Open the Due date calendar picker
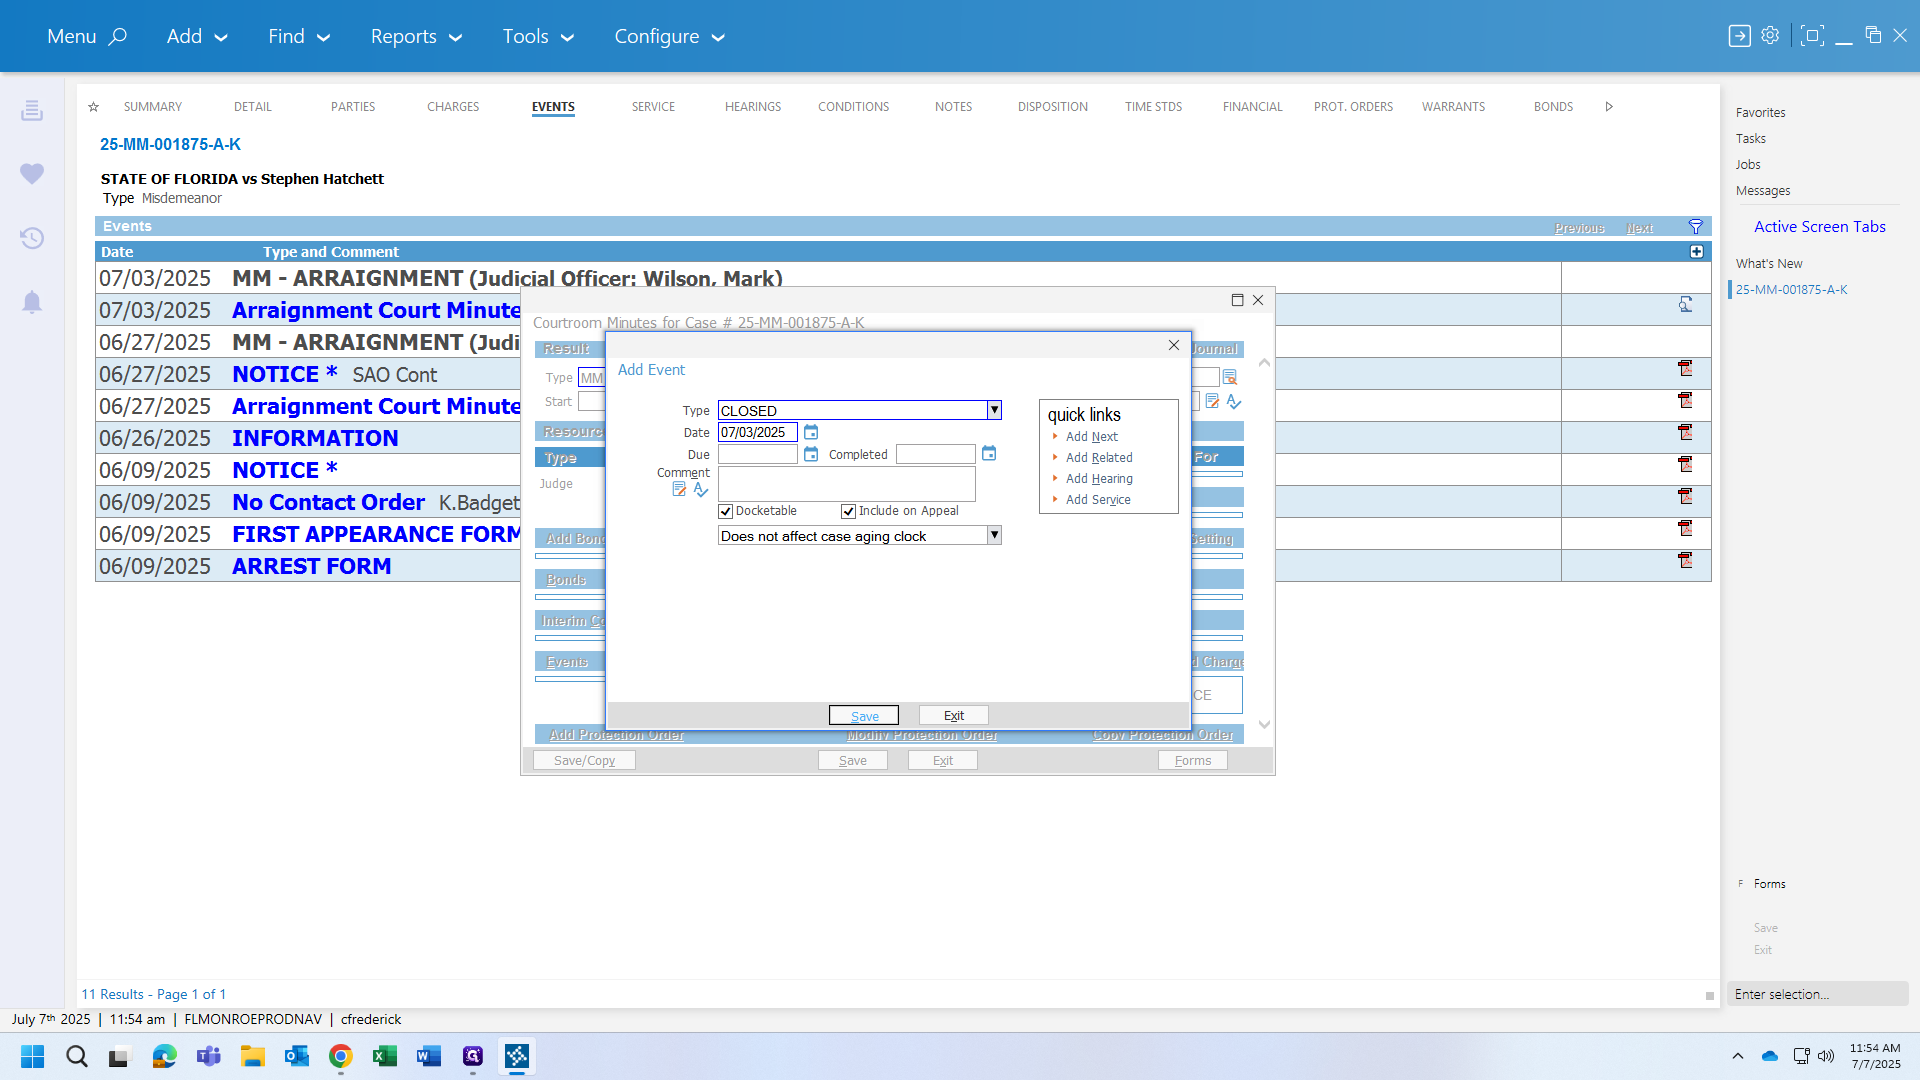The height and width of the screenshot is (1080, 1920). [811, 454]
